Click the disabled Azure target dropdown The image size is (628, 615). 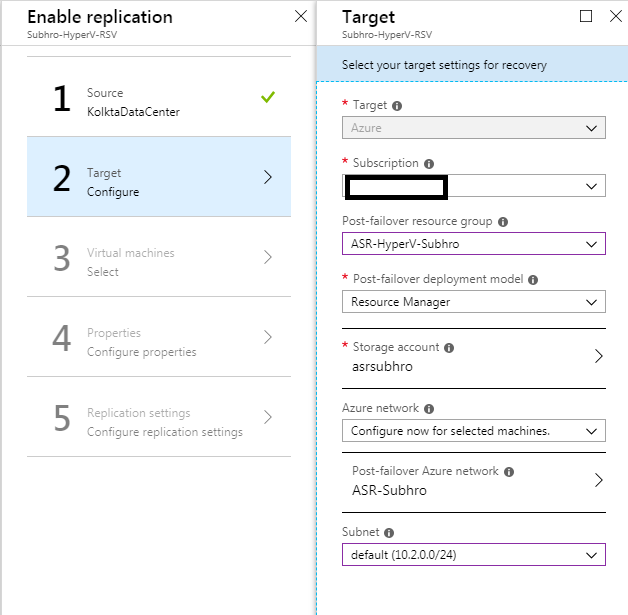click(473, 128)
